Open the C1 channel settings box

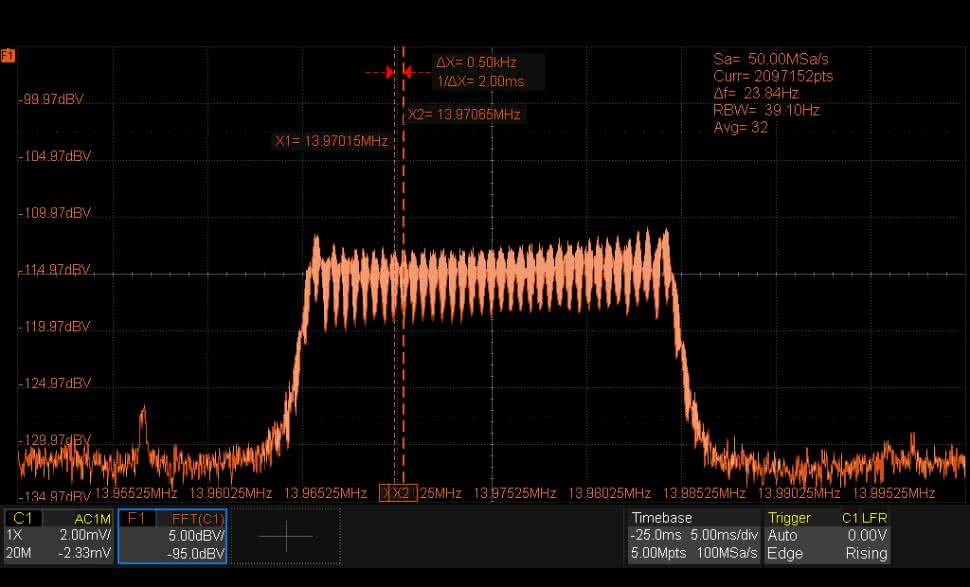point(58,536)
